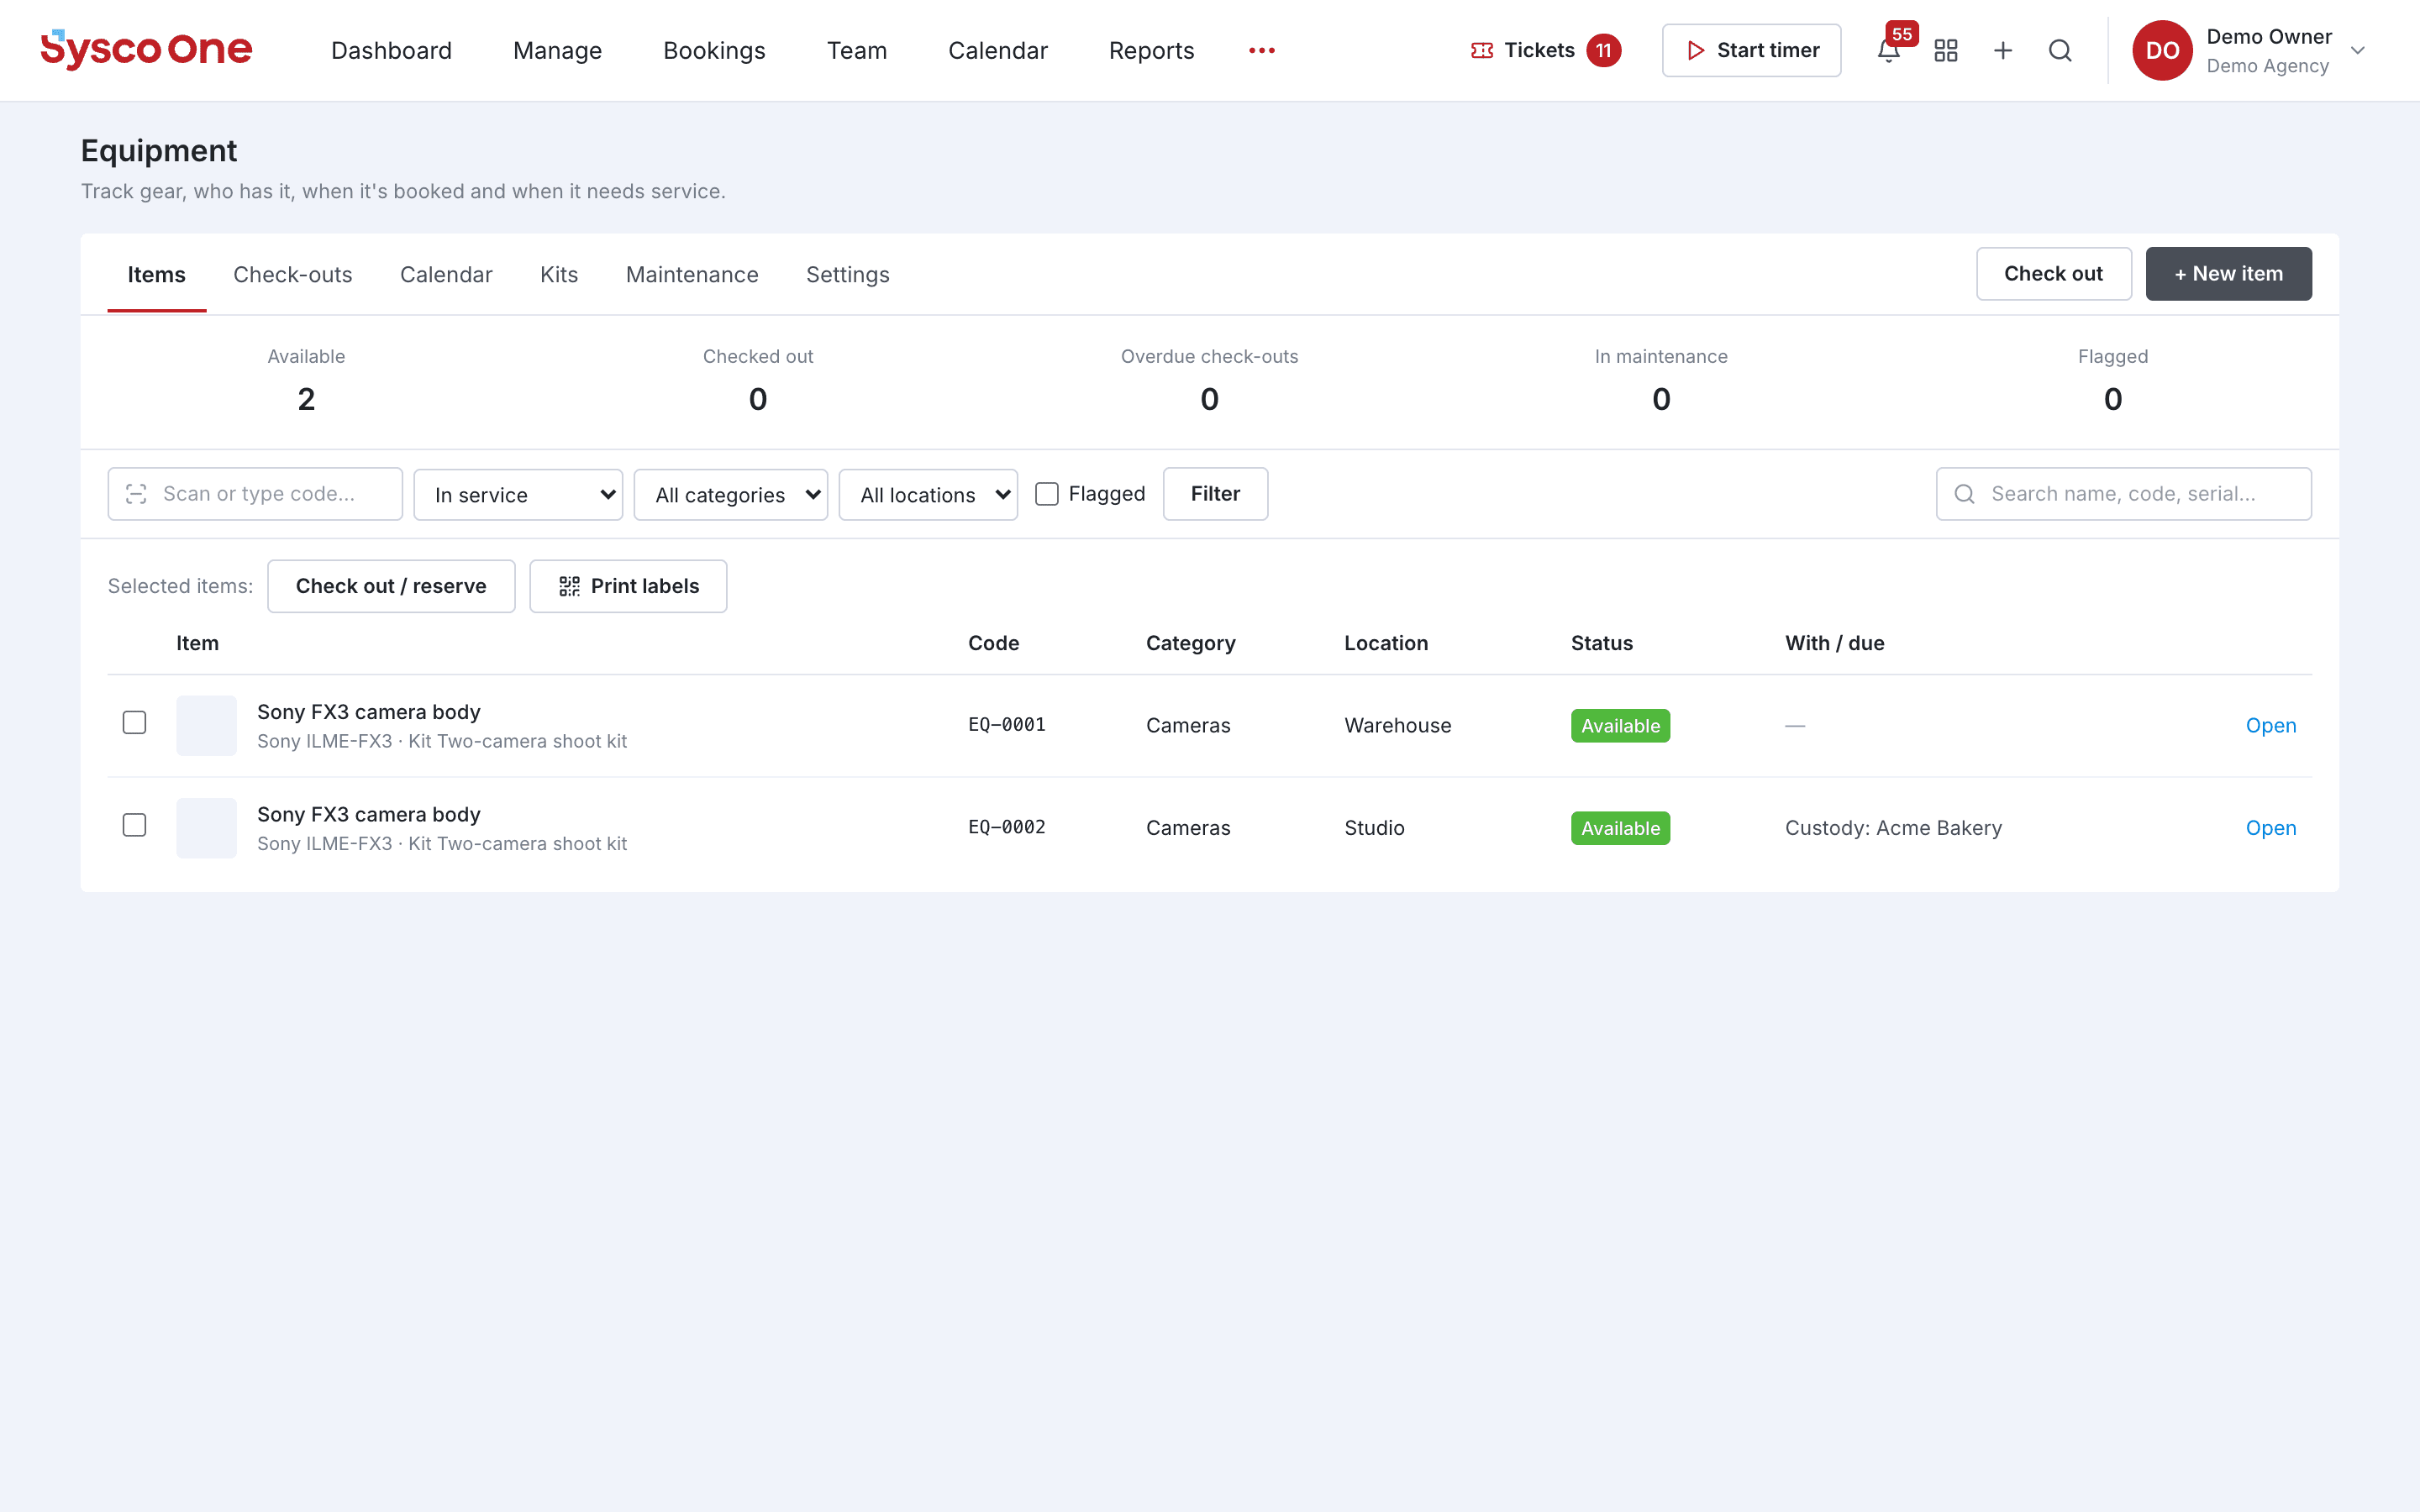Click Check out / reserve button
Viewport: 2420px width, 1512px height.
point(391,586)
